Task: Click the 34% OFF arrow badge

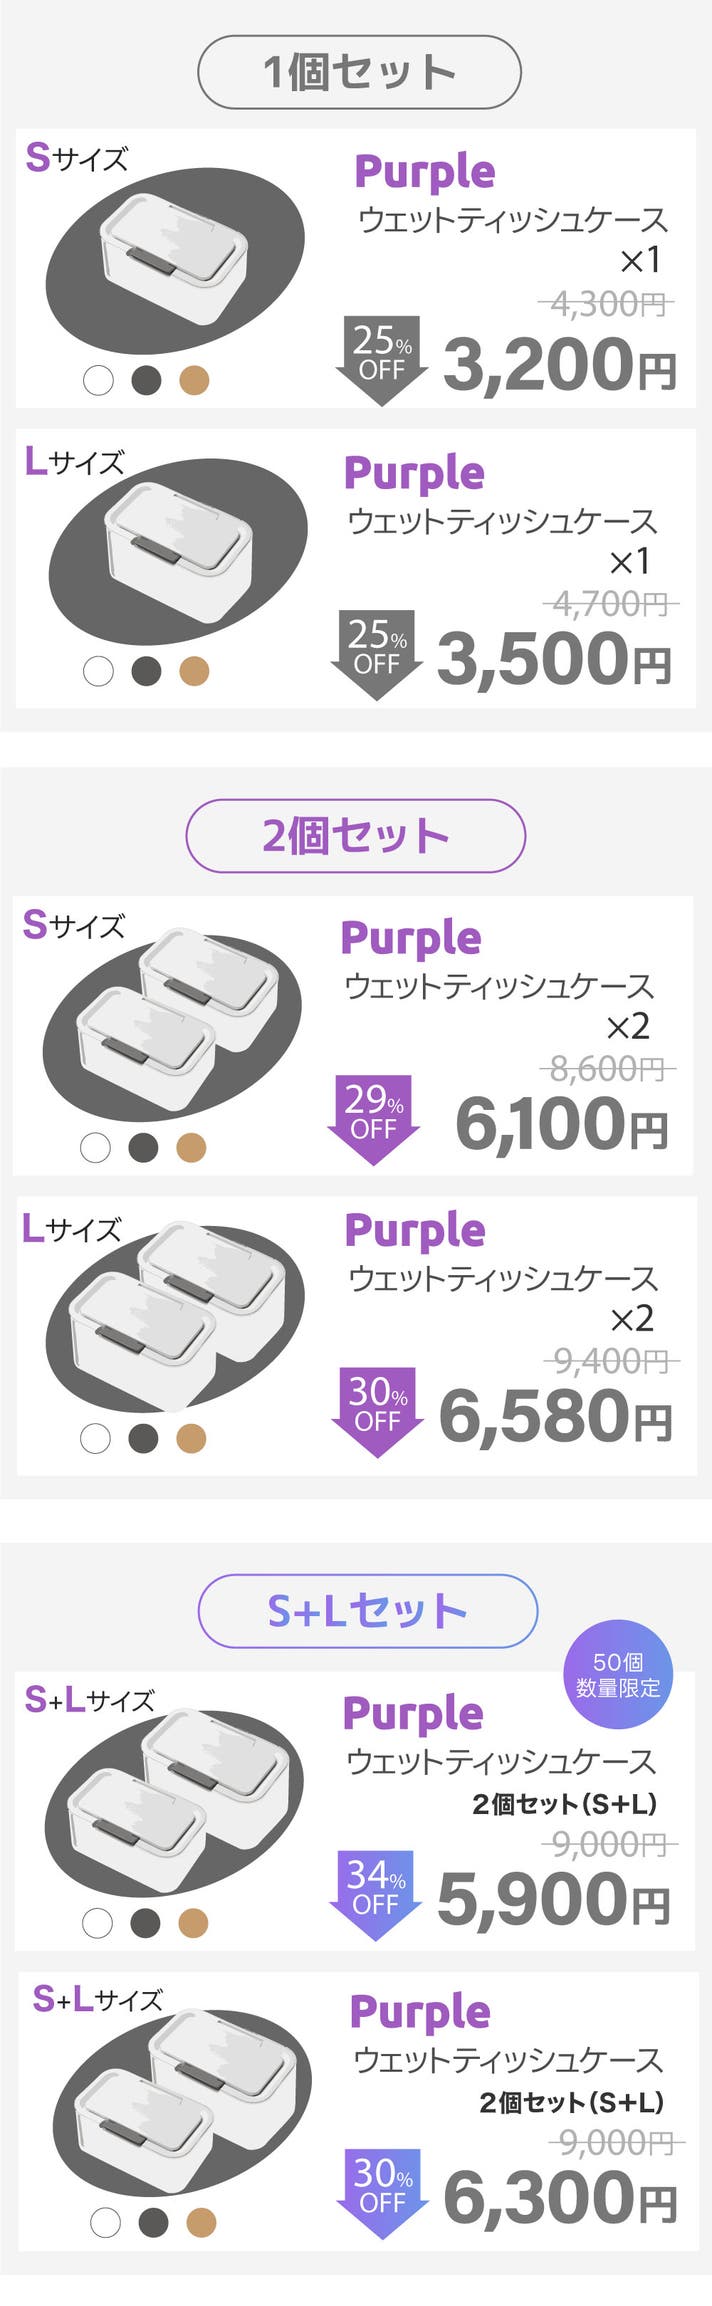Action: pyautogui.click(x=375, y=1894)
